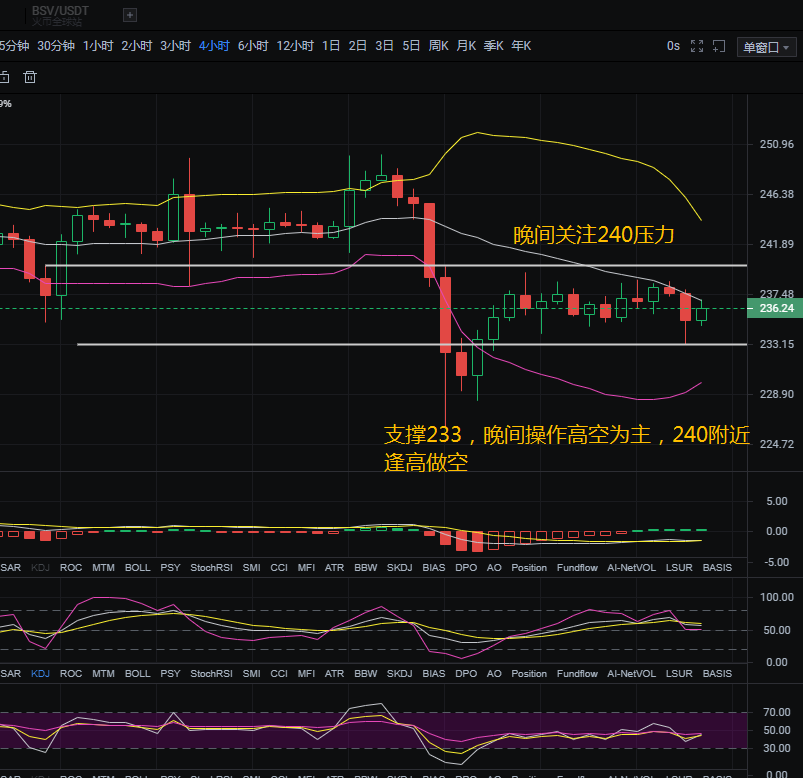
Task: Toggle the BIAS indicator display
Action: coord(433,567)
